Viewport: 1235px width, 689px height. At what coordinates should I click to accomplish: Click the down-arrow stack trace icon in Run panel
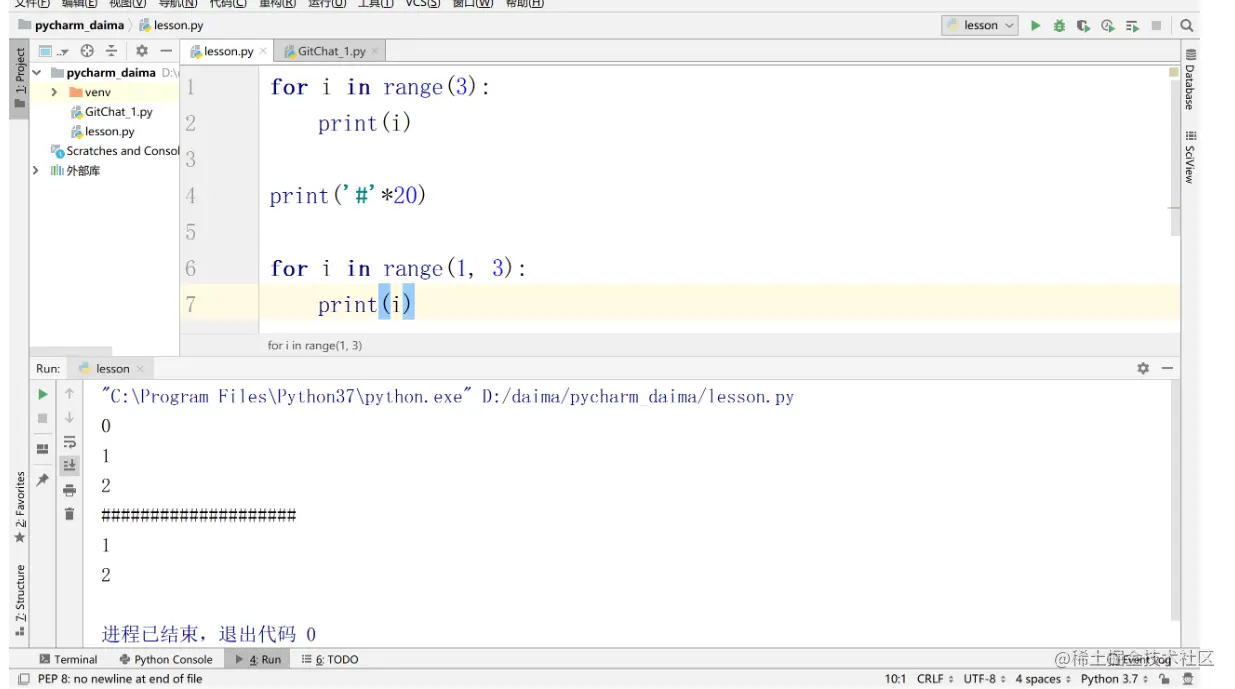tap(69, 418)
